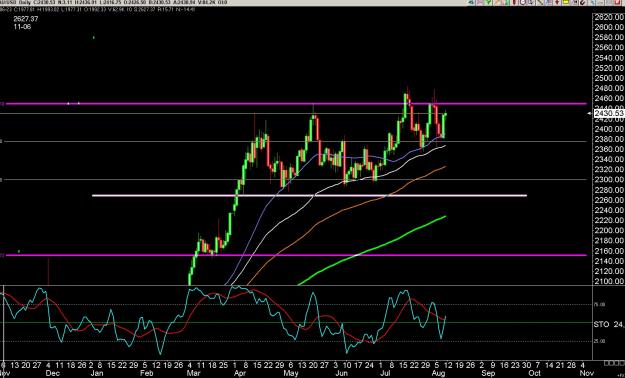Click the May month label on the time axis
625x378 pixels.
[x=291, y=373]
